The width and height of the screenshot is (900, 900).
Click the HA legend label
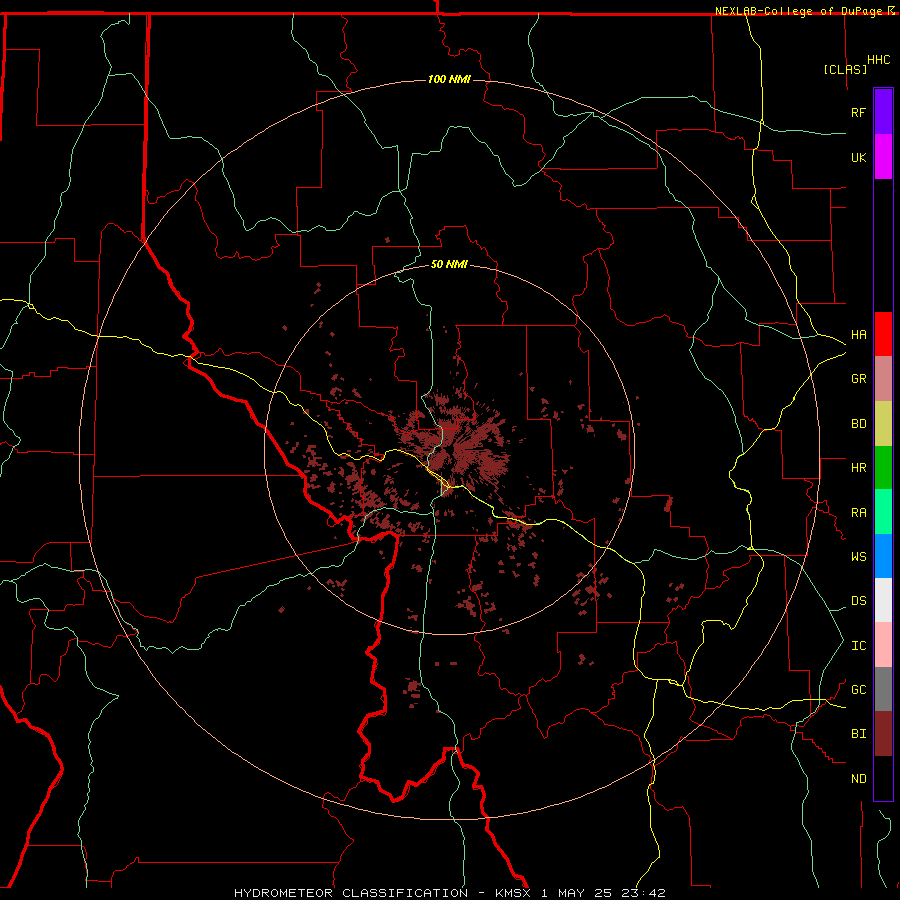(858, 335)
